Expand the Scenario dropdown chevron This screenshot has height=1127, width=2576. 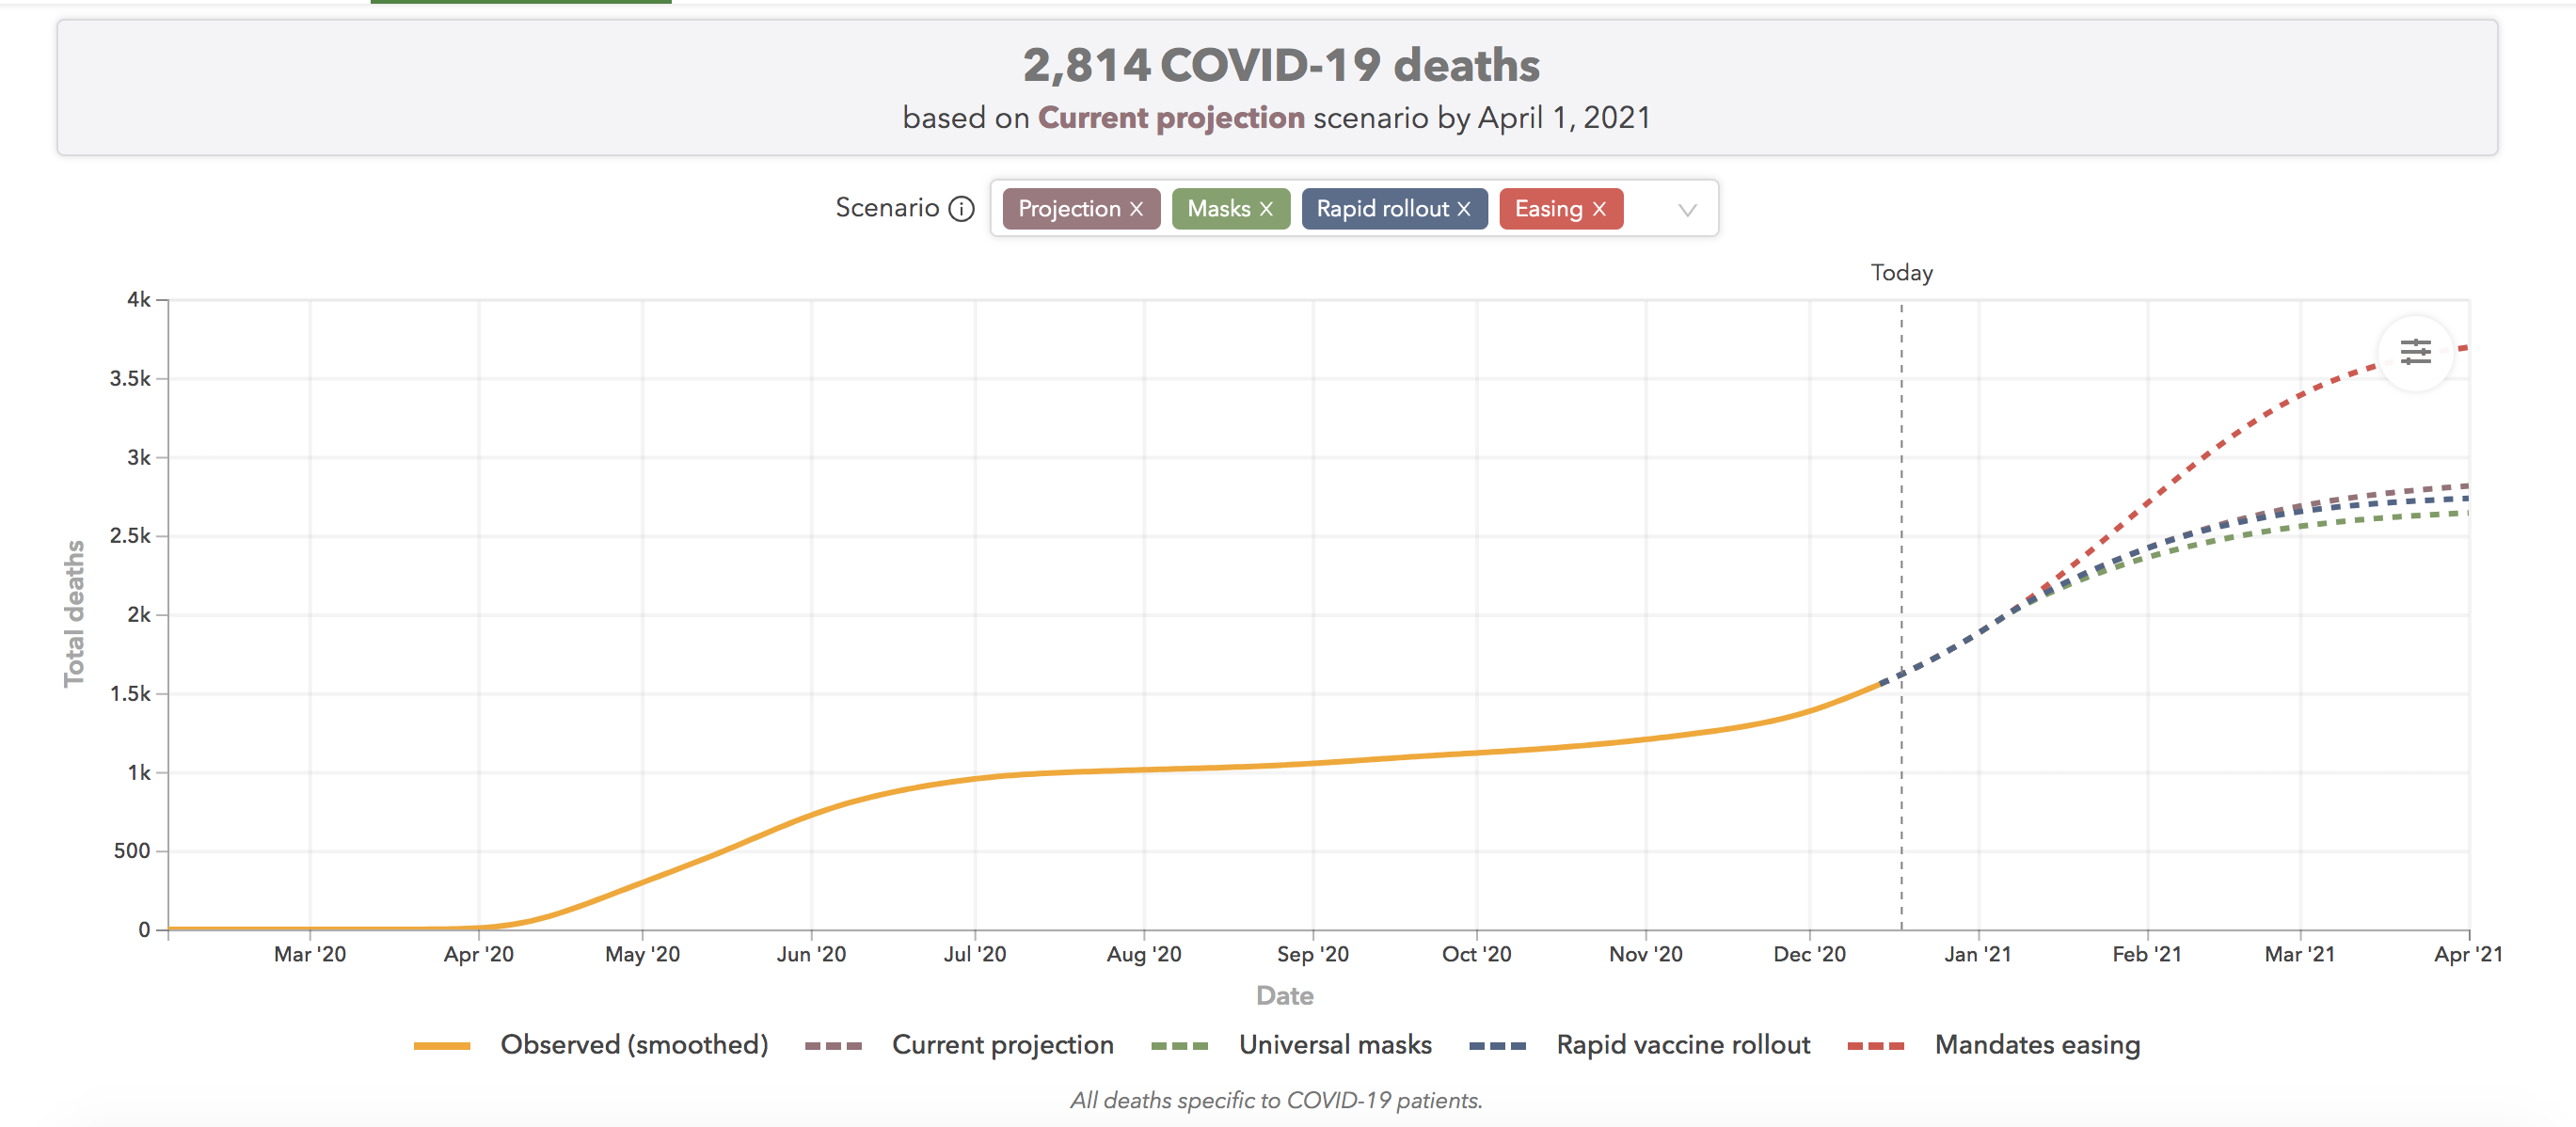click(x=1687, y=210)
